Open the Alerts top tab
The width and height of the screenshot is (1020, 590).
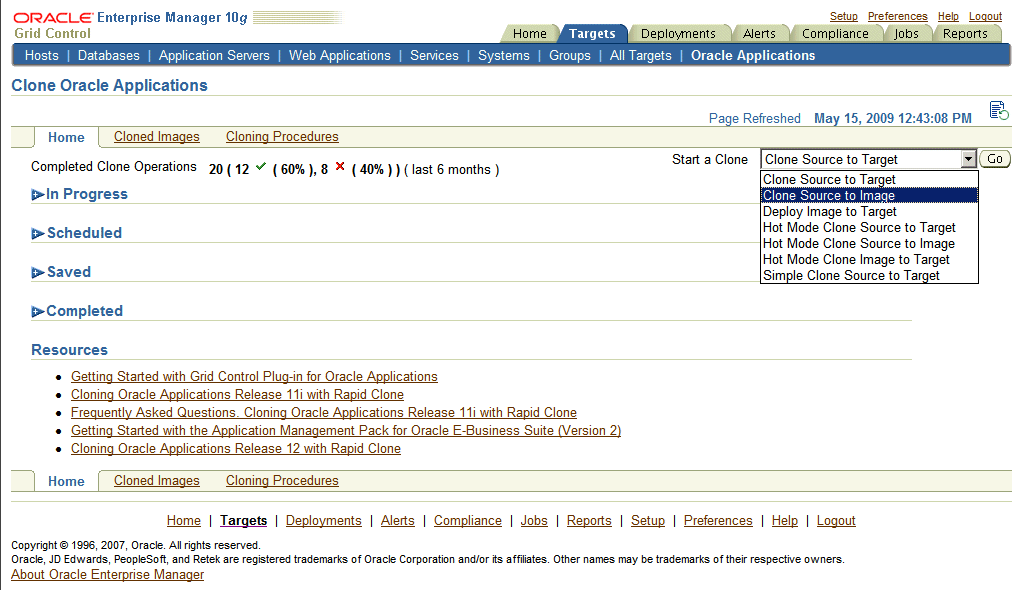(759, 34)
